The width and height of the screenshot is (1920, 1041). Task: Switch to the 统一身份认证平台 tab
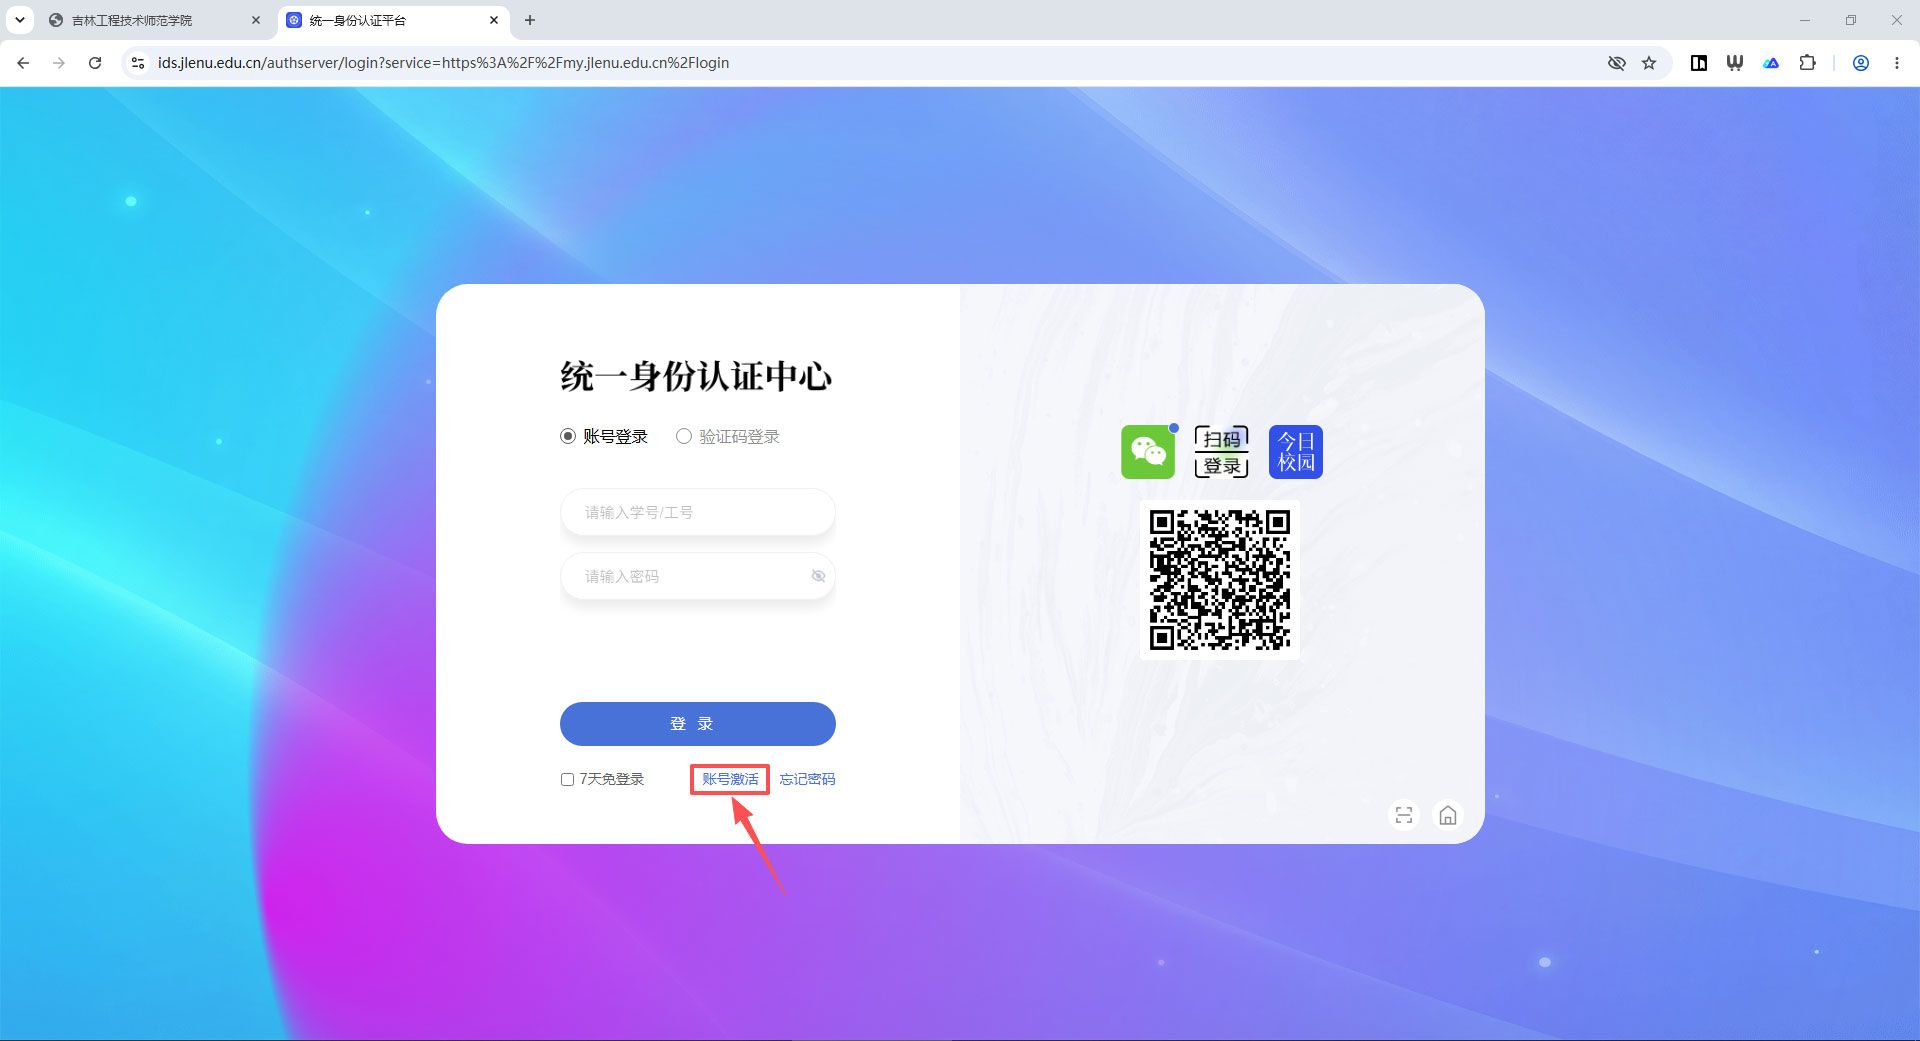(x=393, y=20)
